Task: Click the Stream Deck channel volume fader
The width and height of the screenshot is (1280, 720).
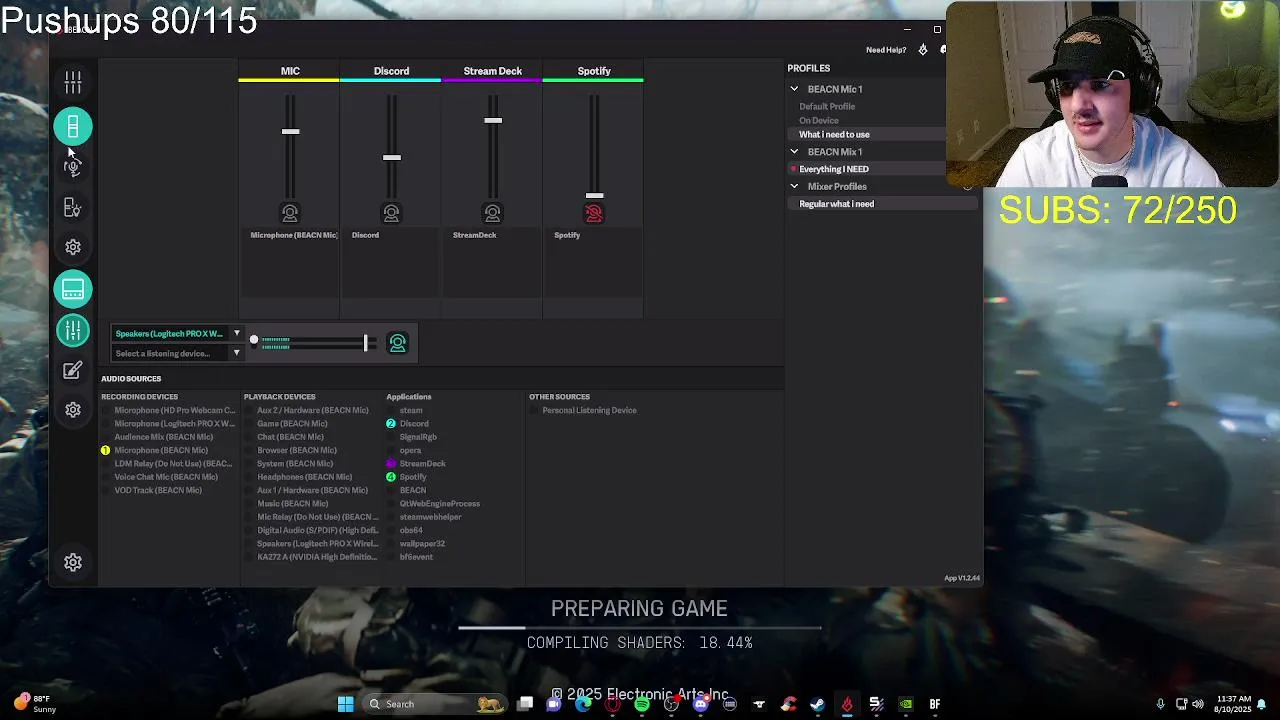Action: click(492, 120)
